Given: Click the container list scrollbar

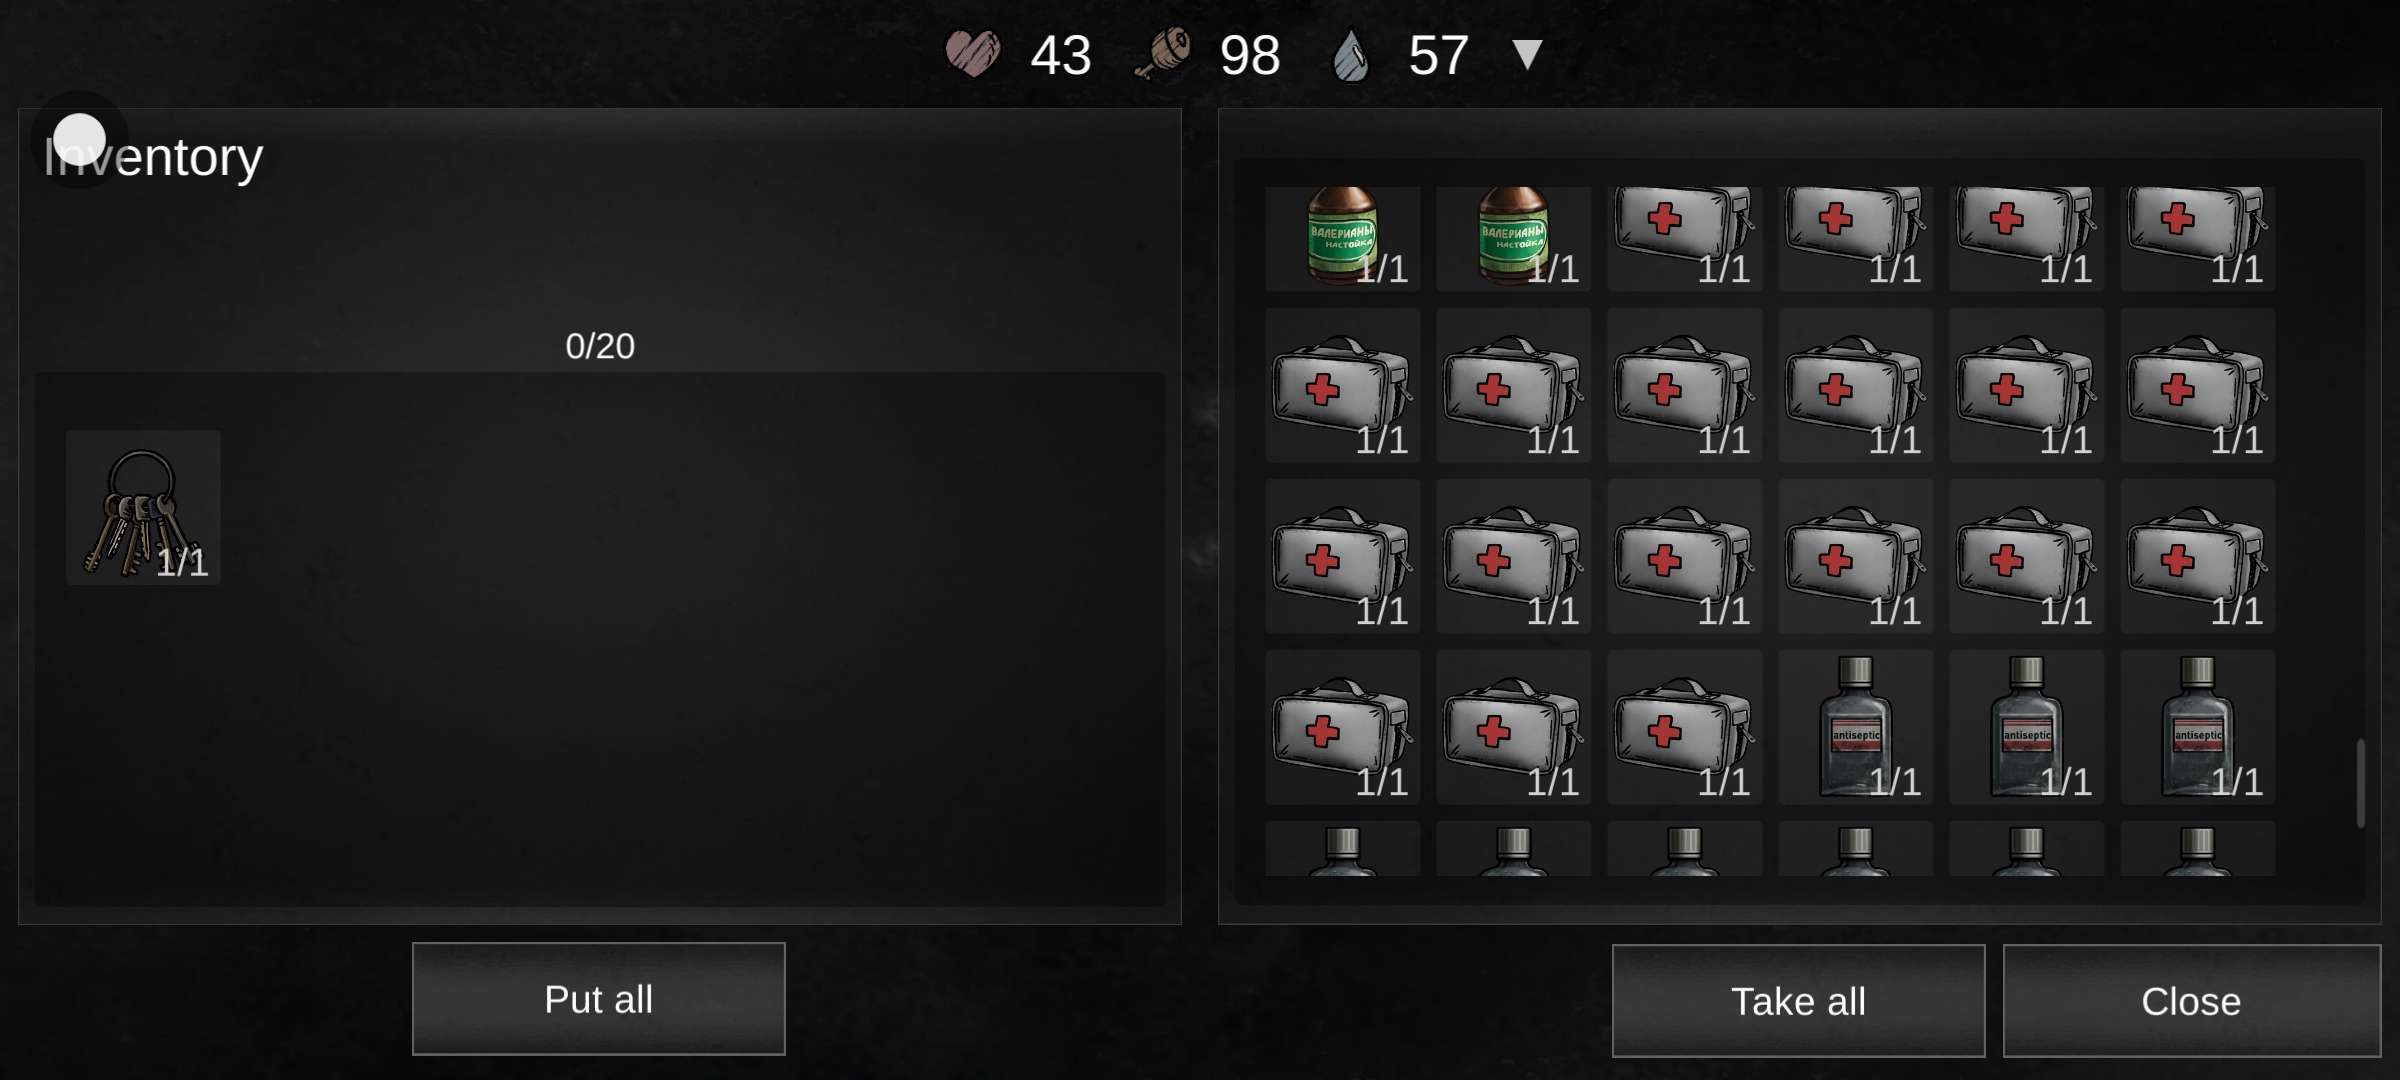Looking at the screenshot, I should tap(2360, 783).
